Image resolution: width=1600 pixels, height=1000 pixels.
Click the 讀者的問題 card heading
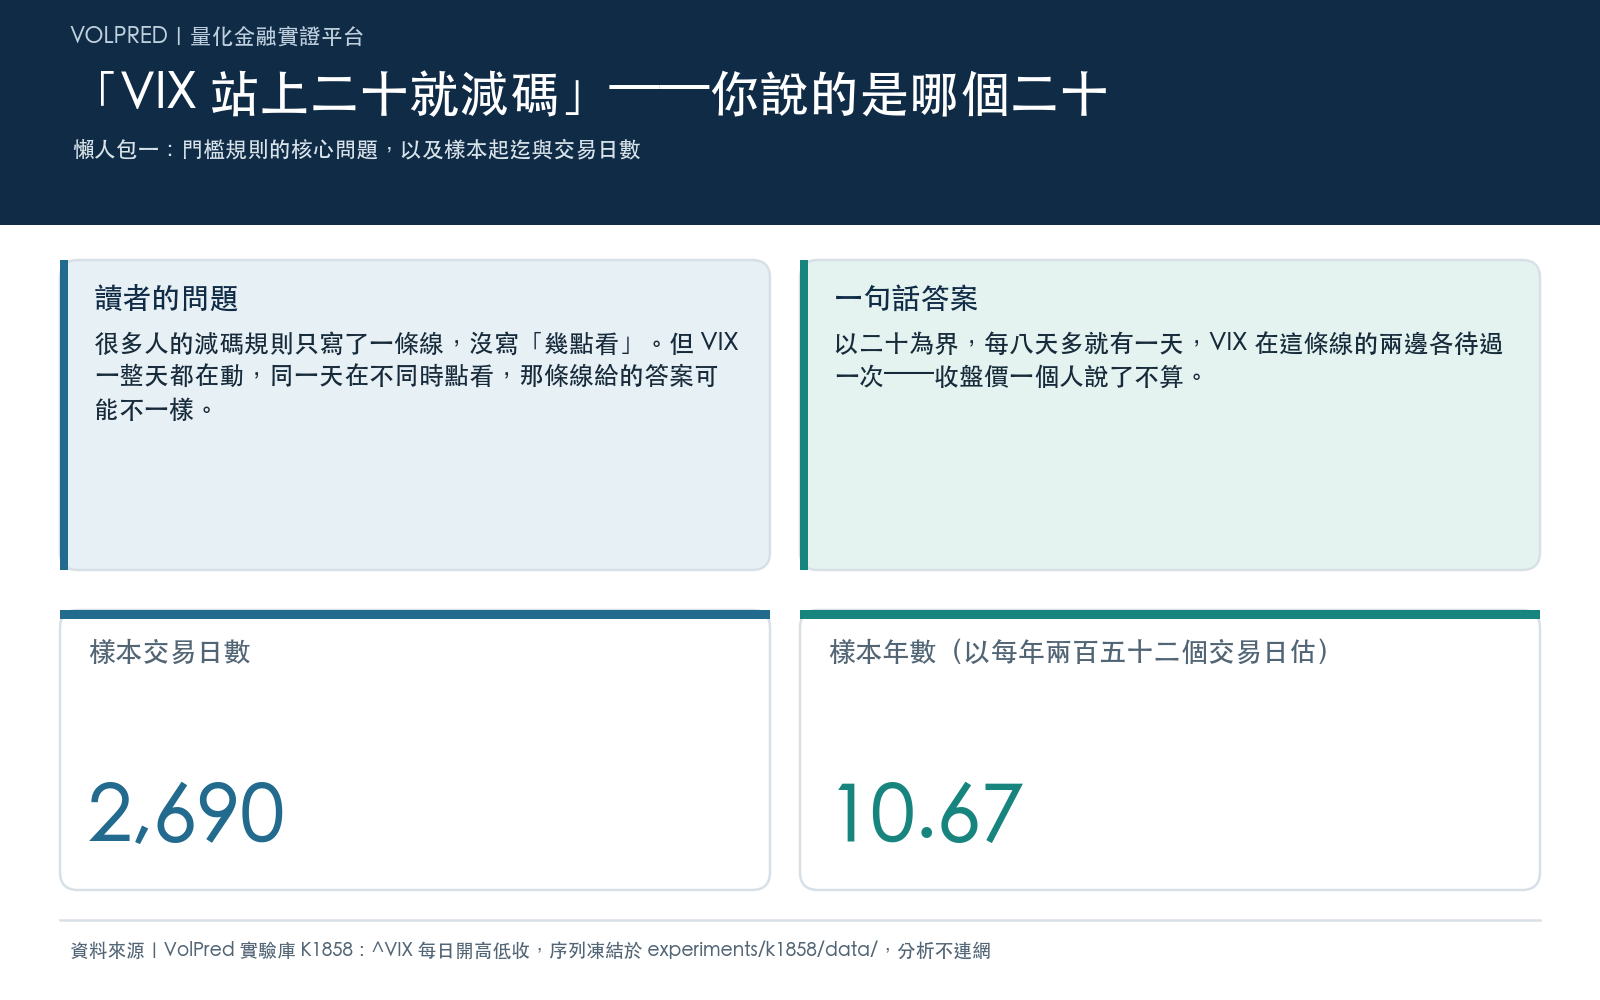(x=166, y=298)
